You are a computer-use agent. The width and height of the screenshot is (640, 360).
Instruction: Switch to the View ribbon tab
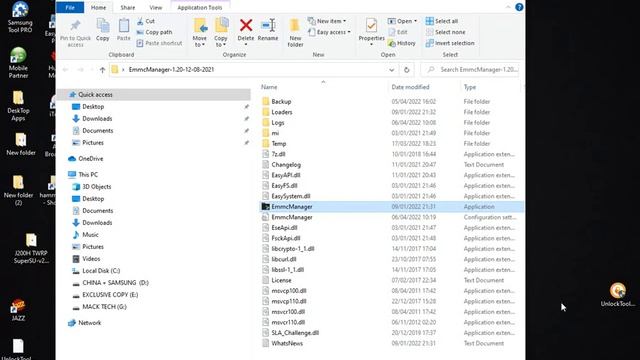156,7
